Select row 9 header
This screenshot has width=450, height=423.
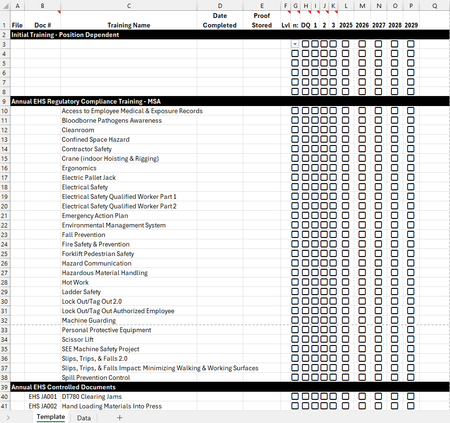pyautogui.click(x=5, y=101)
